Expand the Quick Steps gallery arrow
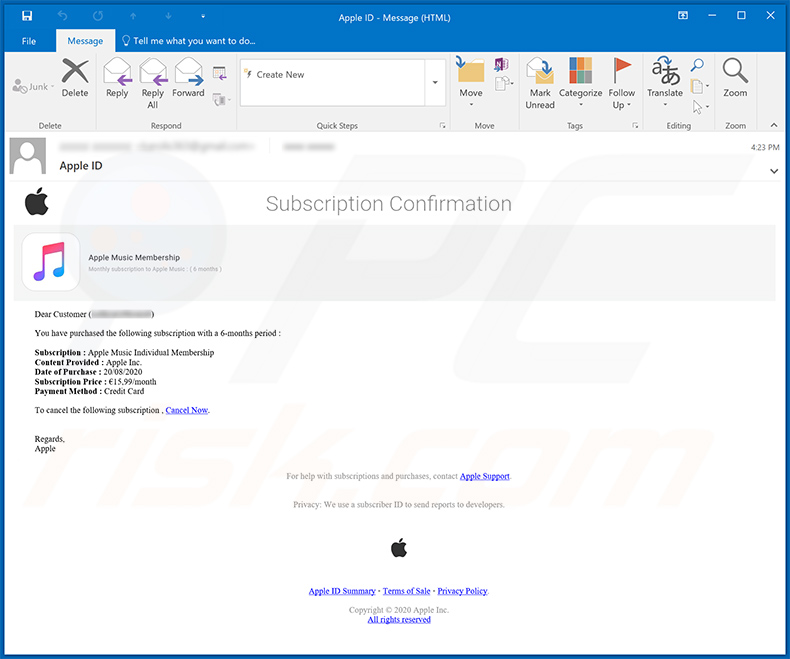 pos(435,83)
